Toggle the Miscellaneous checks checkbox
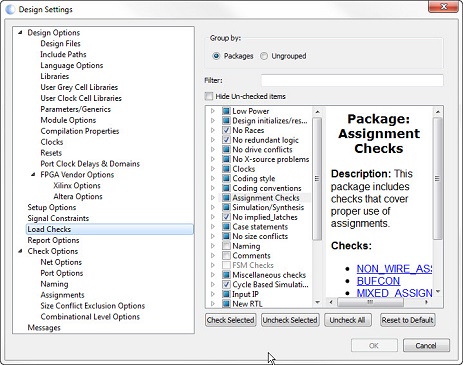The height and width of the screenshot is (365, 463). [x=226, y=275]
